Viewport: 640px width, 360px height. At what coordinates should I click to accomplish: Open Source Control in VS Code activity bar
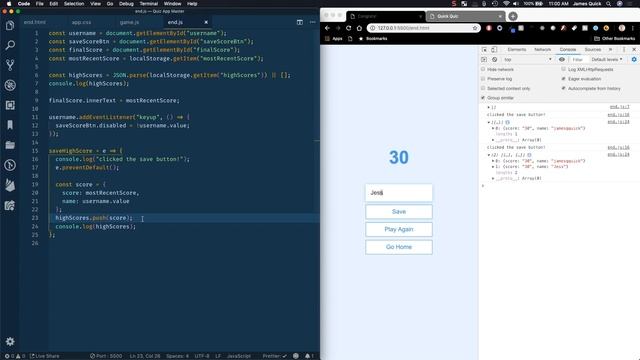[10, 65]
